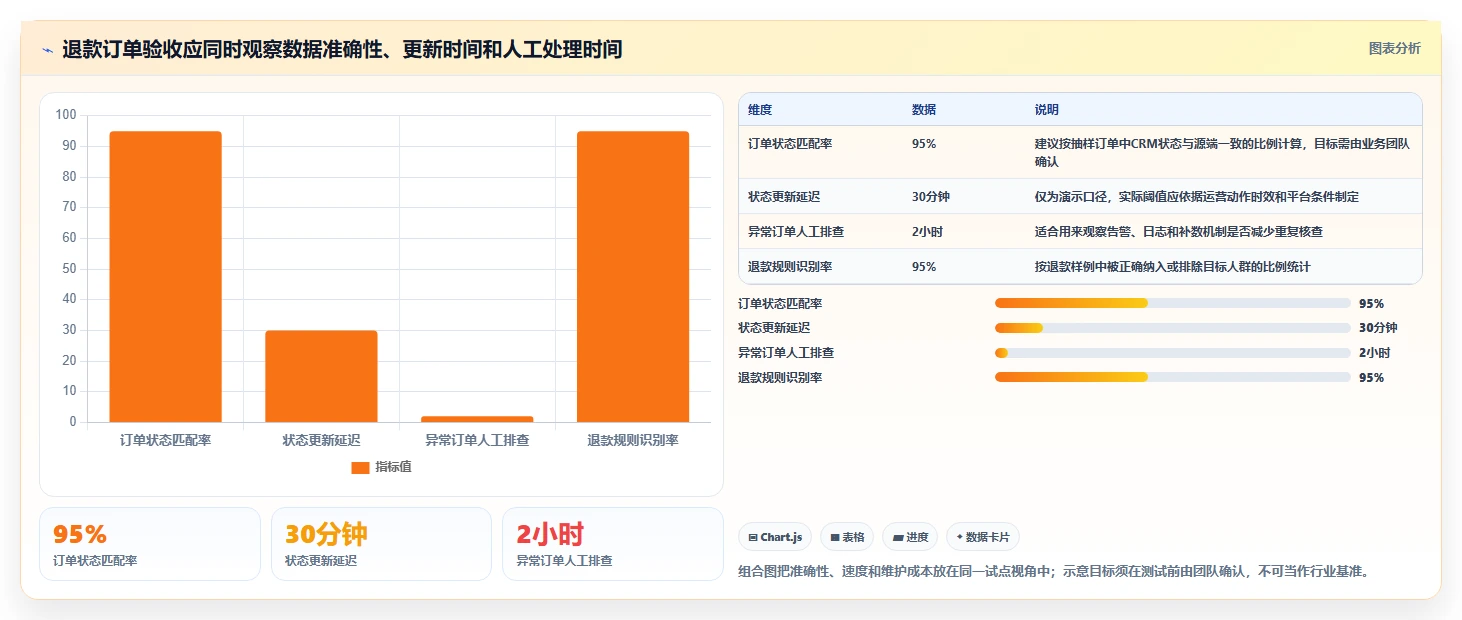The width and height of the screenshot is (1462, 620).
Task: Click the 状态更新延迟 progress bar
Action: 1173,328
